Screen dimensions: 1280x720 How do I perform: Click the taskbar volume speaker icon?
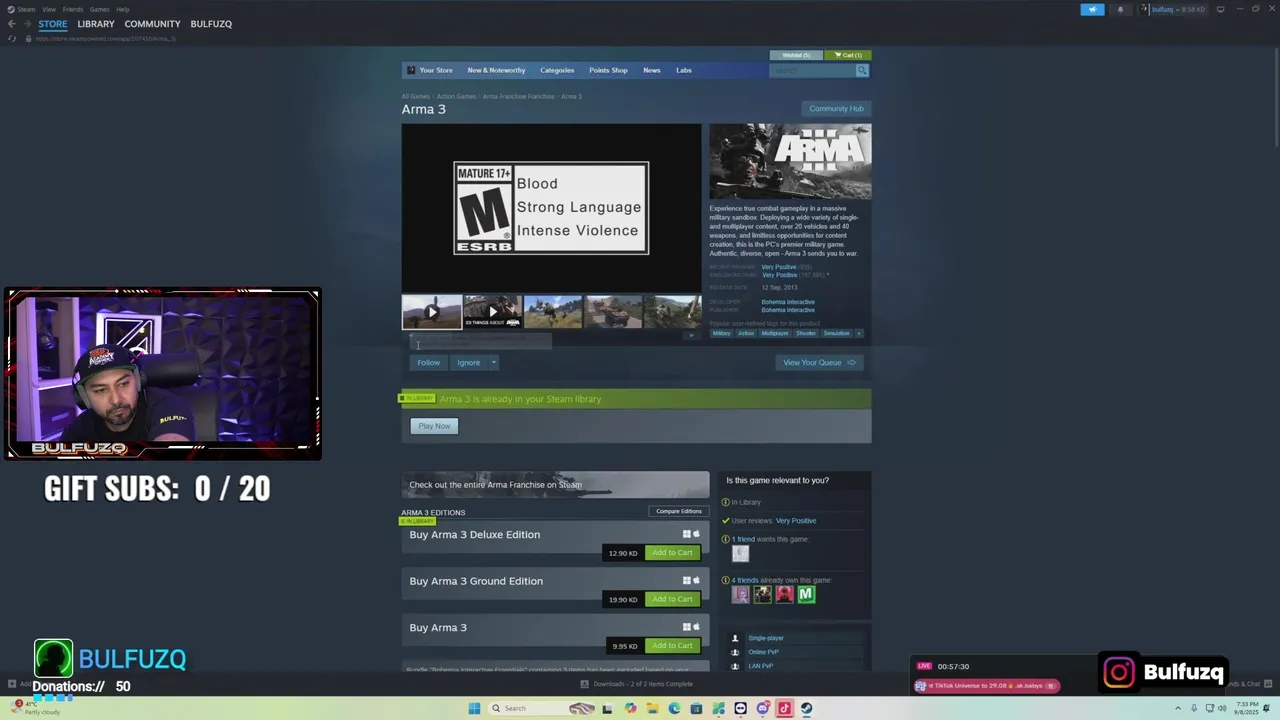1222,708
